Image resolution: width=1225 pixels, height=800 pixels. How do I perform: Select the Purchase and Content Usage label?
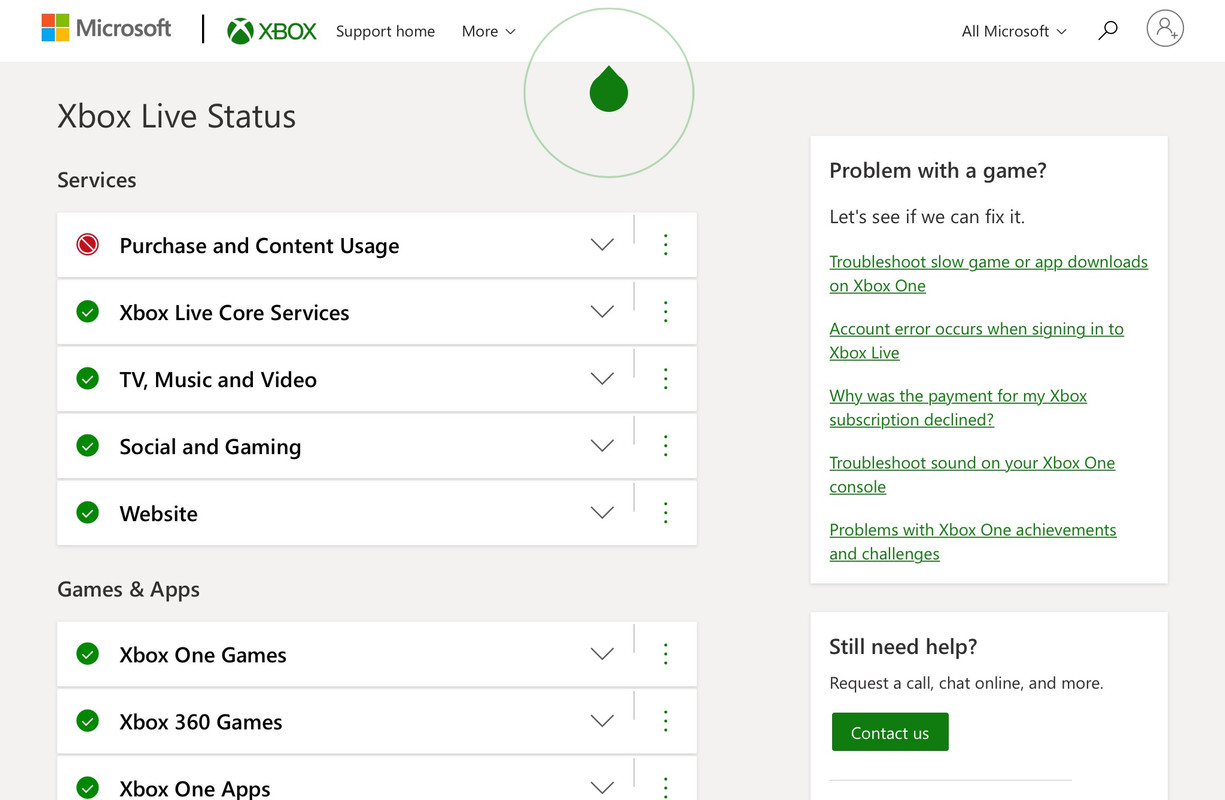click(259, 246)
